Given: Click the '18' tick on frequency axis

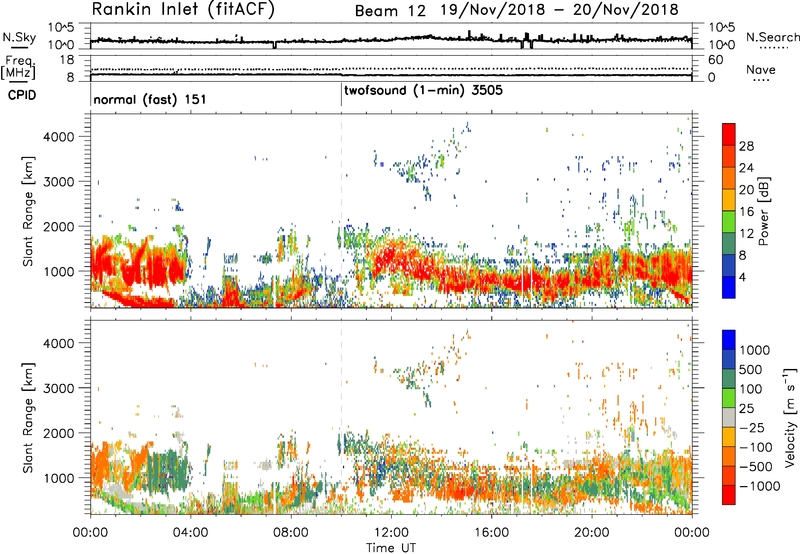Looking at the screenshot, I should [67, 60].
